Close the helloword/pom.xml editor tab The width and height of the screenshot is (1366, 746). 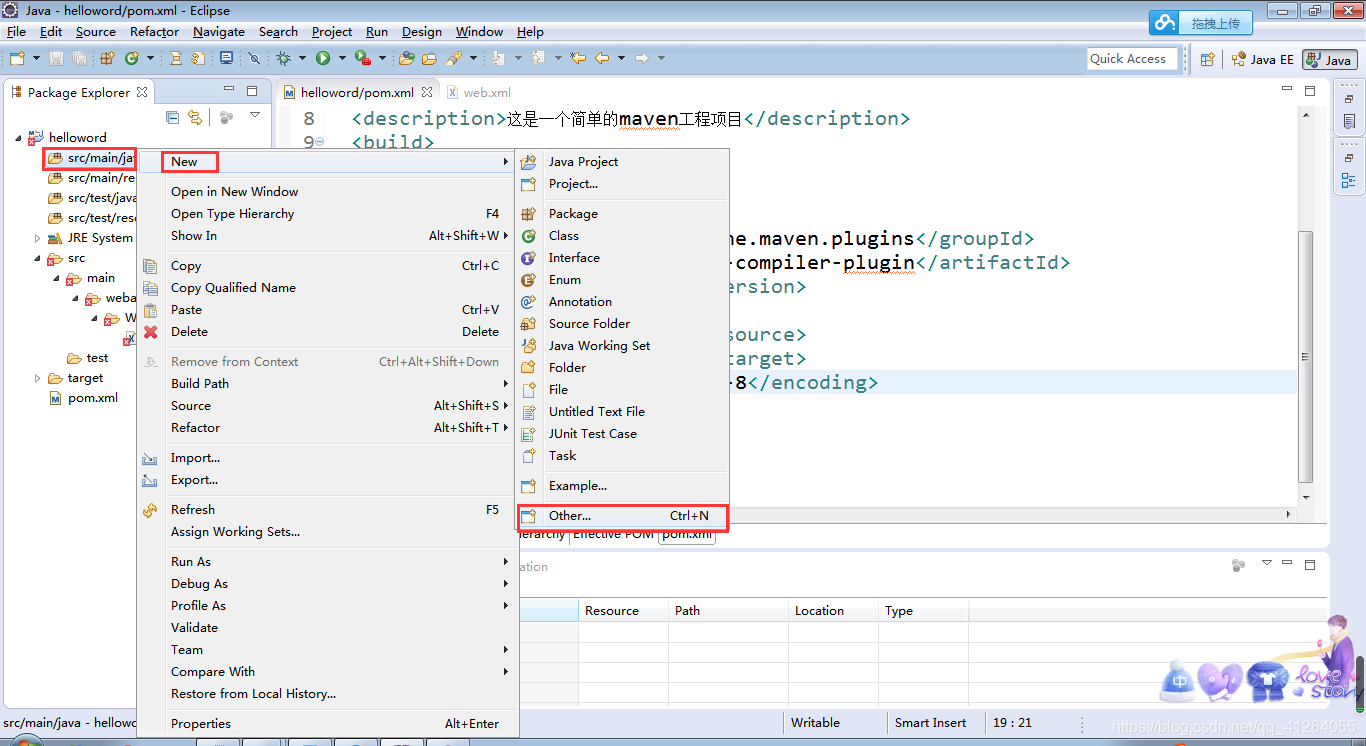(427, 92)
